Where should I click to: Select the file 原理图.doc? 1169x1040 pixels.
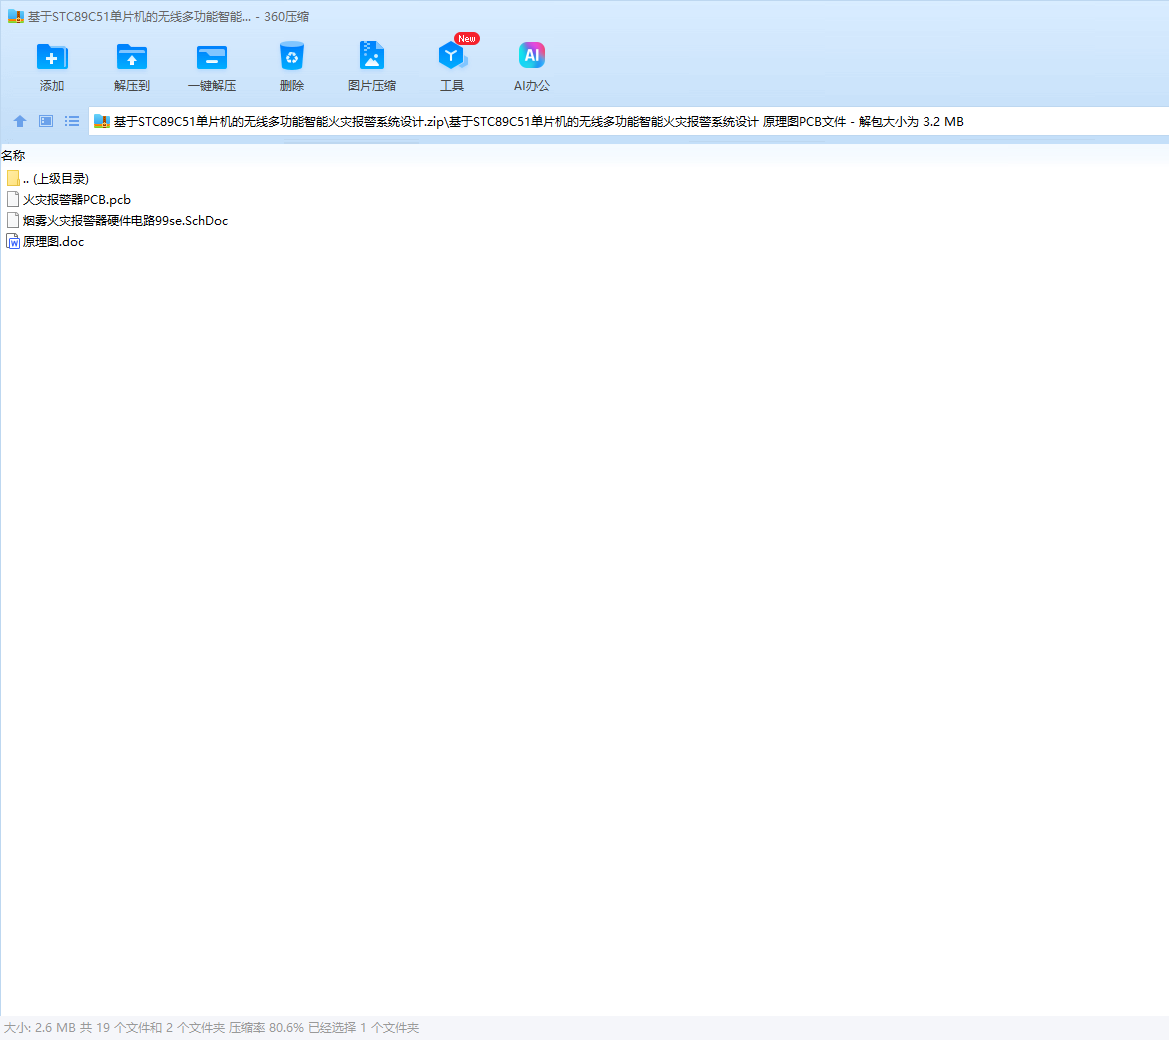(x=45, y=242)
